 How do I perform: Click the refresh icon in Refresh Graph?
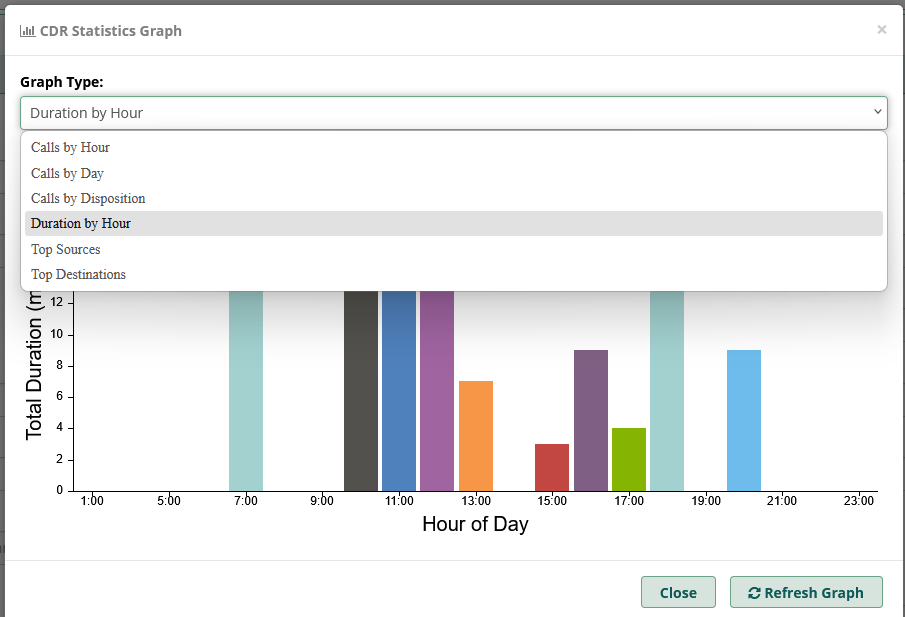[x=754, y=592]
